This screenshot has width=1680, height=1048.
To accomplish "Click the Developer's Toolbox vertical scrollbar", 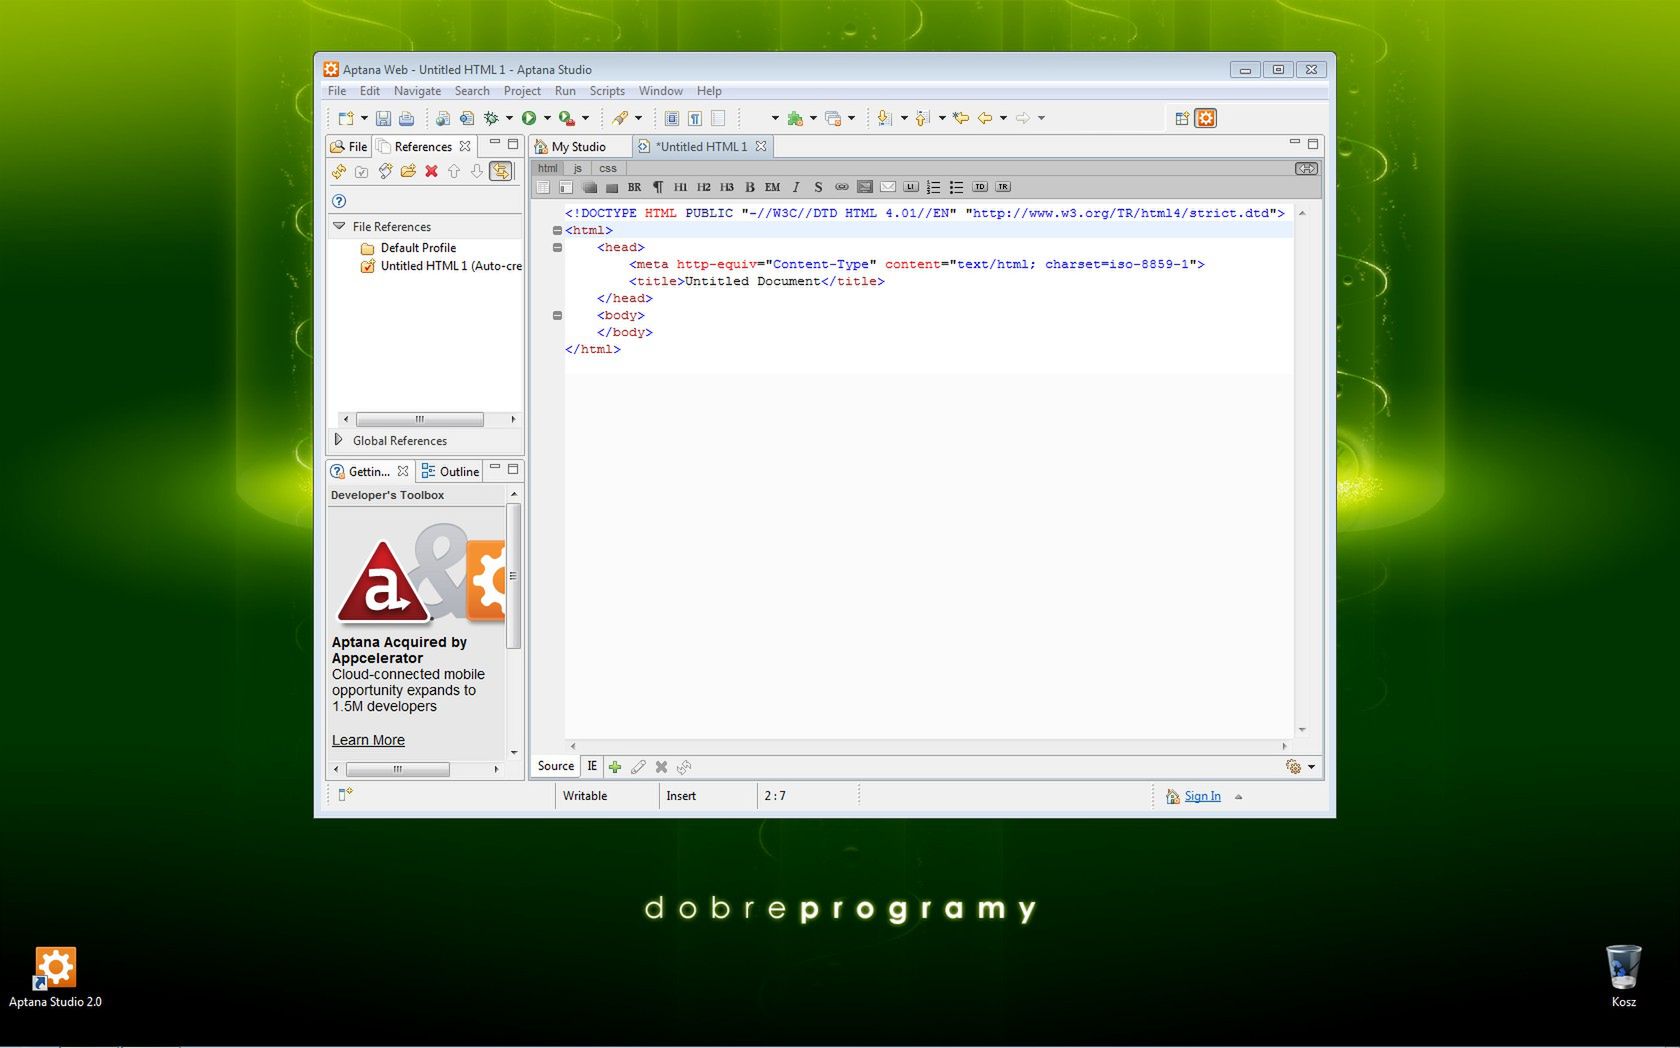I will [x=513, y=577].
